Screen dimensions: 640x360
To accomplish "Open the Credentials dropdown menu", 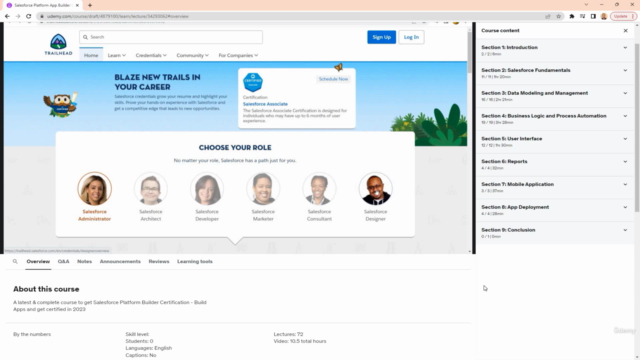I will coord(151,55).
